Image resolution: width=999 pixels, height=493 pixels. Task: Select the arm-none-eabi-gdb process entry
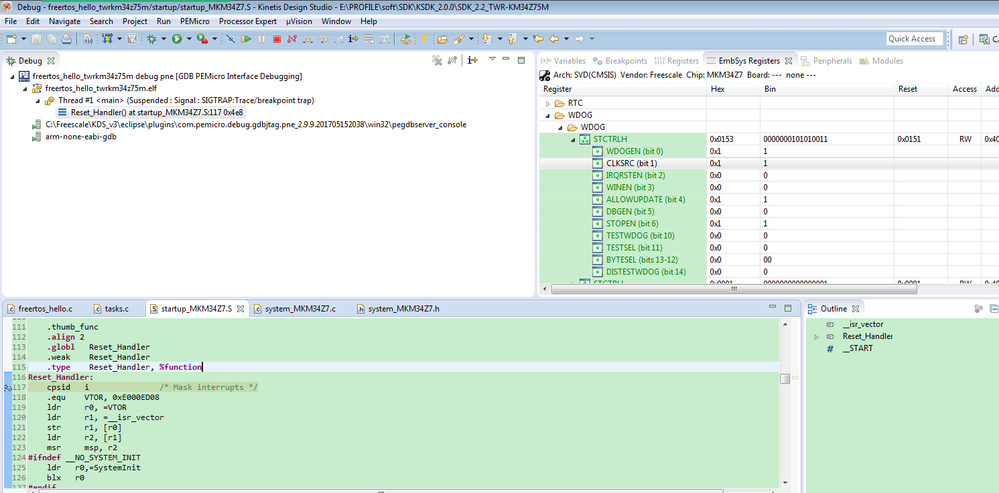point(75,137)
